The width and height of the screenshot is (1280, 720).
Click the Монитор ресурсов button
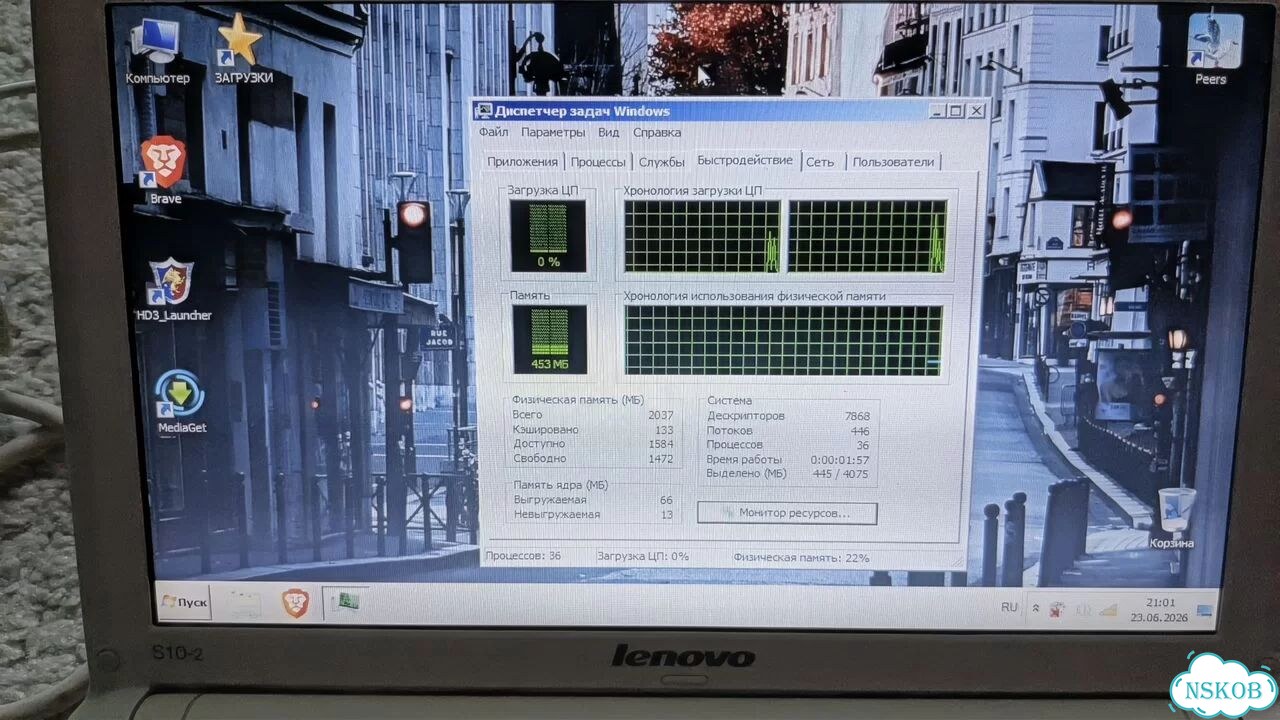(x=787, y=513)
